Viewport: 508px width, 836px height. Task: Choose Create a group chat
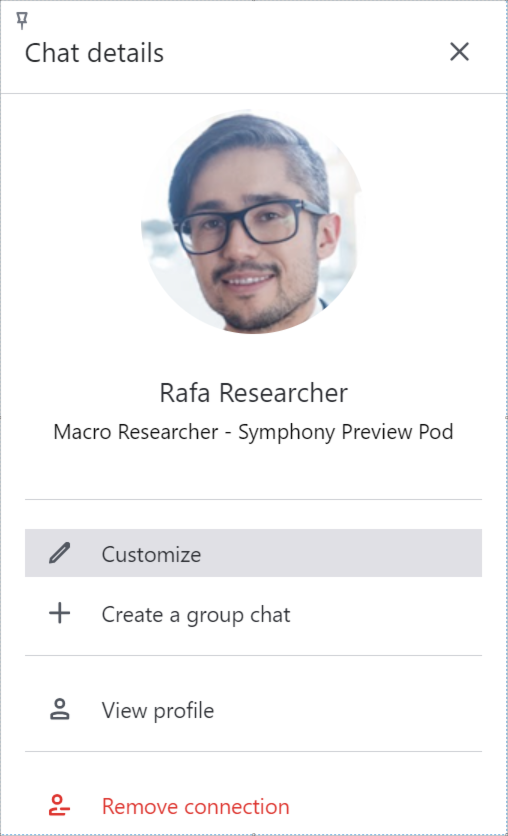coord(196,615)
